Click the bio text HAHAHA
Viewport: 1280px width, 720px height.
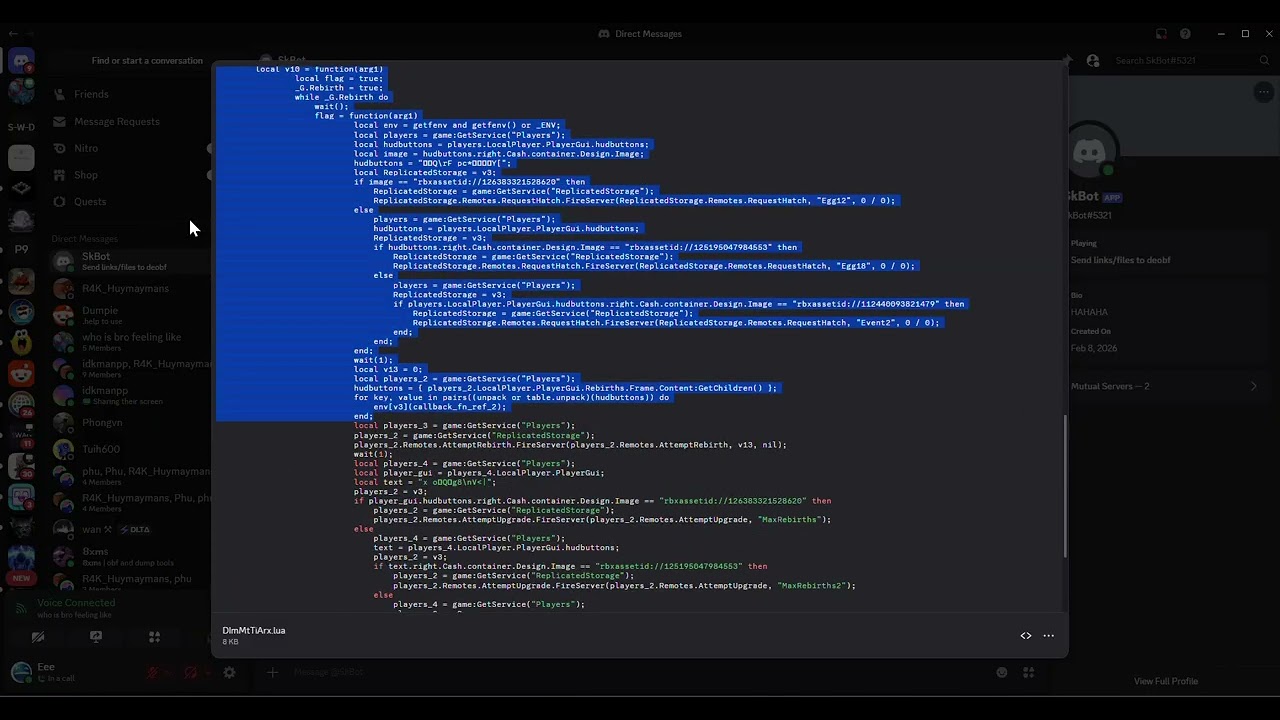1089,312
